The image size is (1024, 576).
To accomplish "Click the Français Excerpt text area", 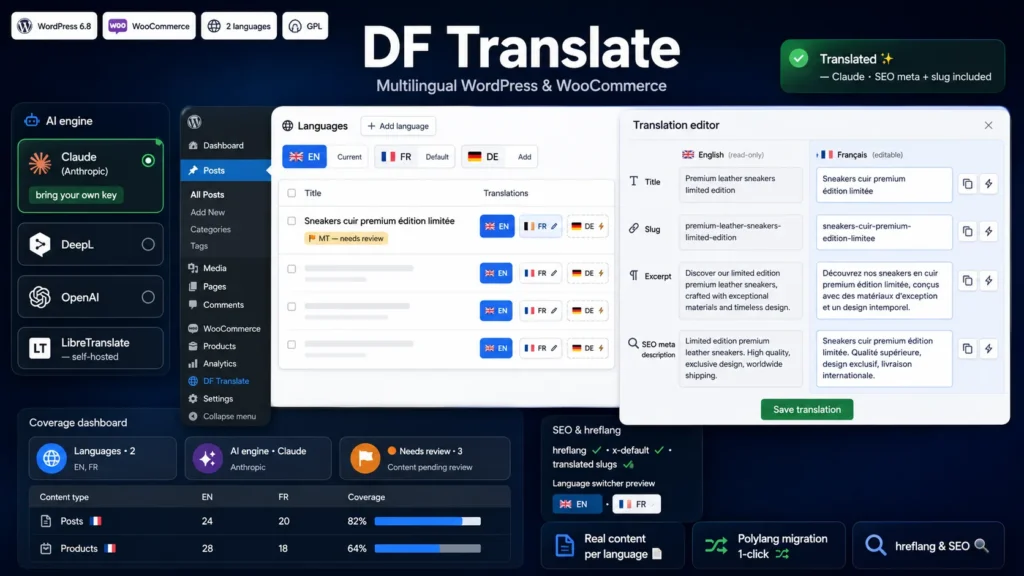I will (884, 290).
